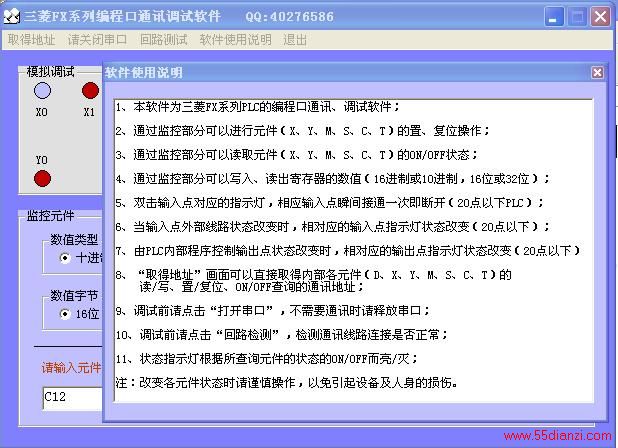This screenshot has height=448, width=618.
Task: Select the 16位 byte size radio button
Action: [x=65, y=314]
